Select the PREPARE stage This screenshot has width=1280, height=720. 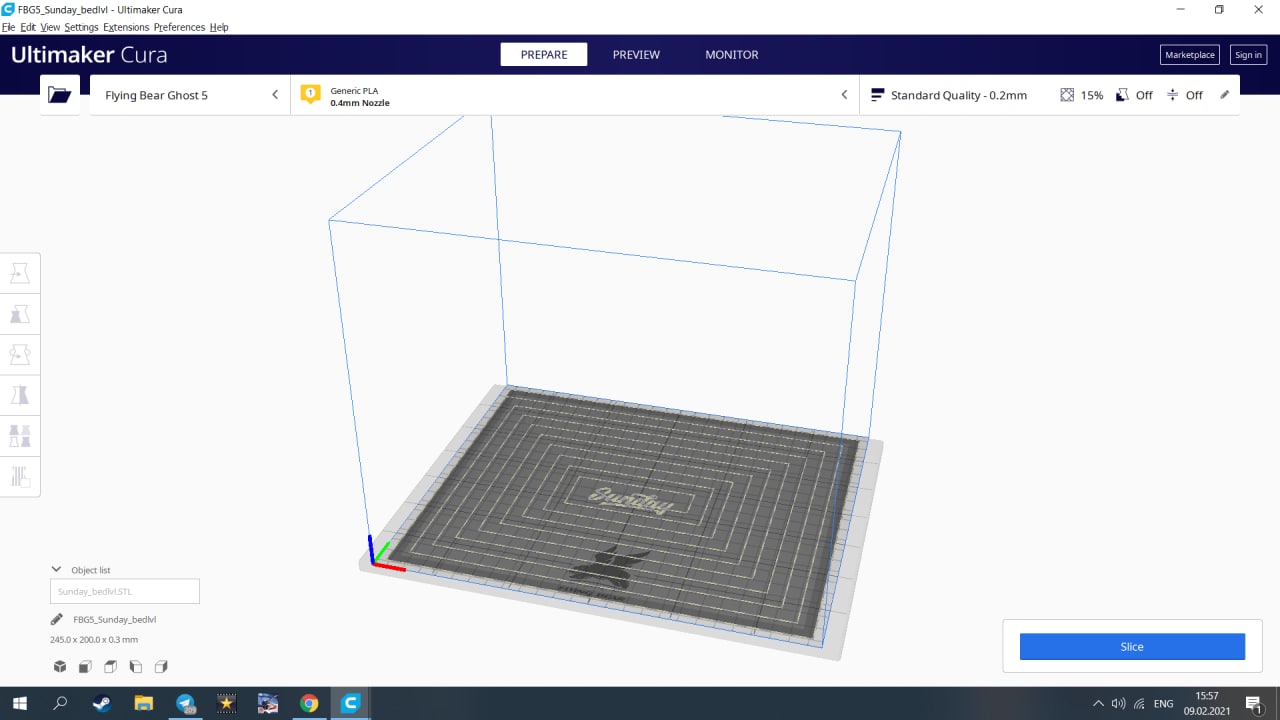544,55
